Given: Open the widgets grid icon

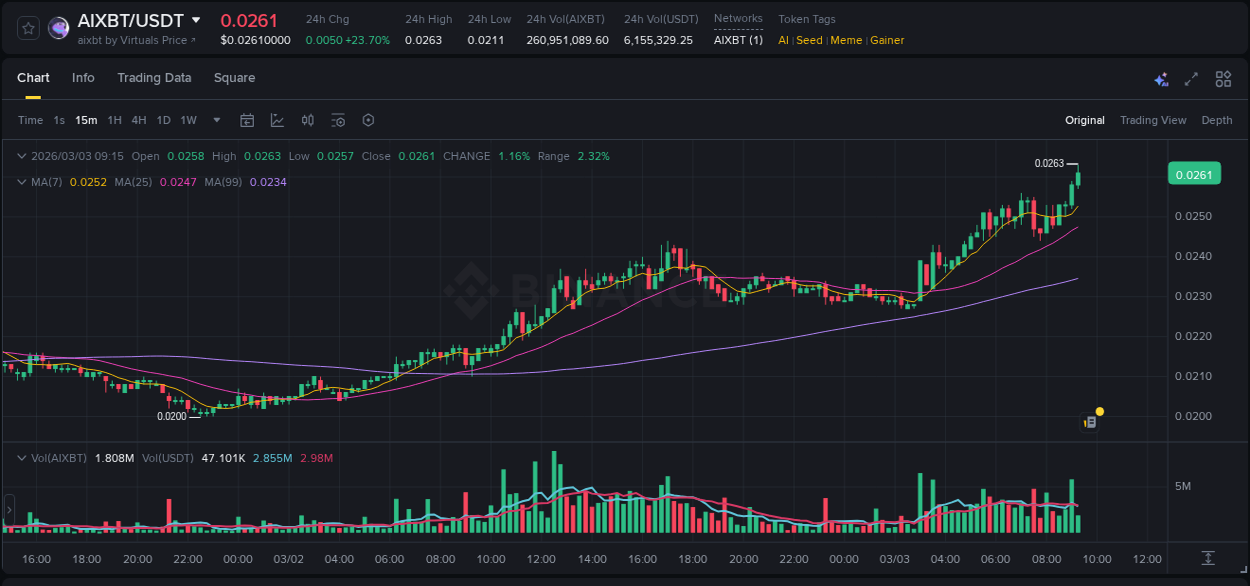Looking at the screenshot, I should click(x=1223, y=78).
